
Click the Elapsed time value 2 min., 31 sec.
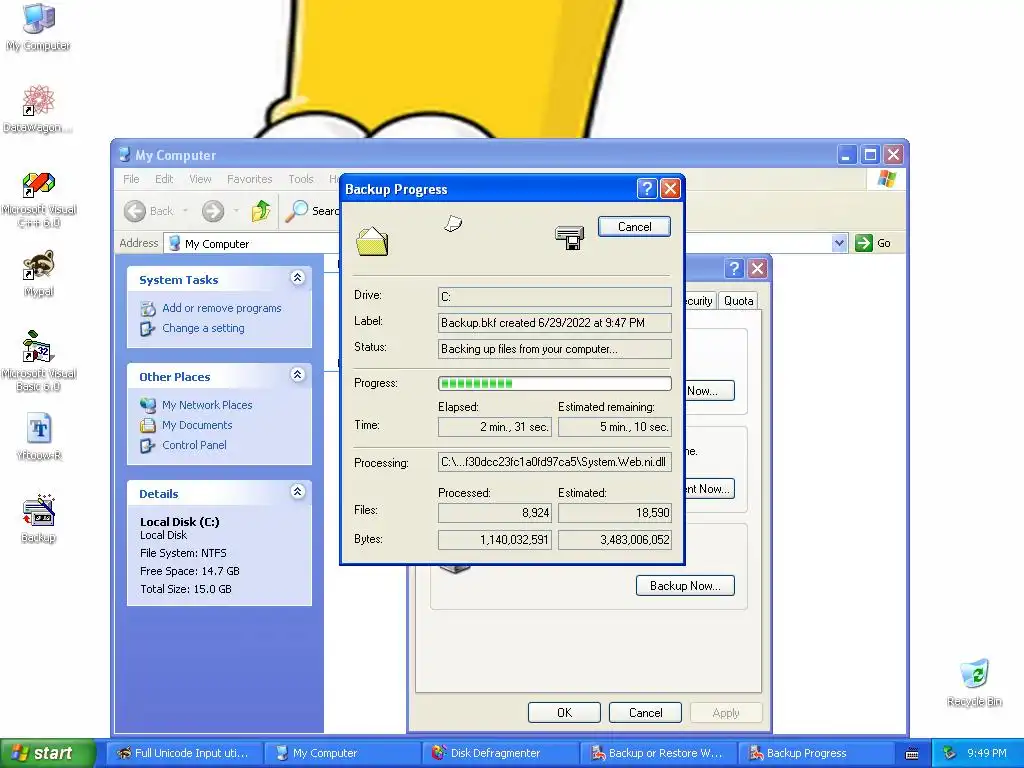tap(495, 427)
